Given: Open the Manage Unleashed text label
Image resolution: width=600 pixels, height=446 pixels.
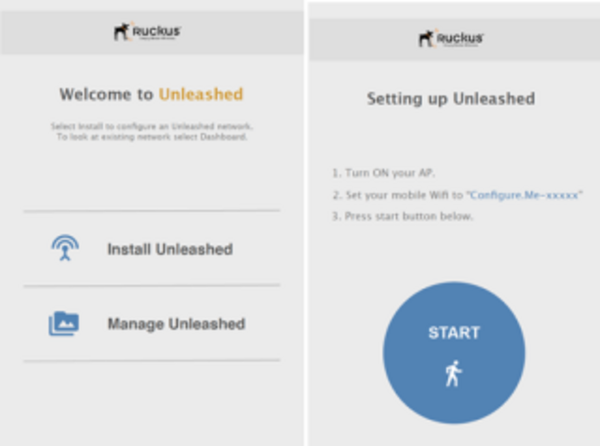Looking at the screenshot, I should click(176, 324).
